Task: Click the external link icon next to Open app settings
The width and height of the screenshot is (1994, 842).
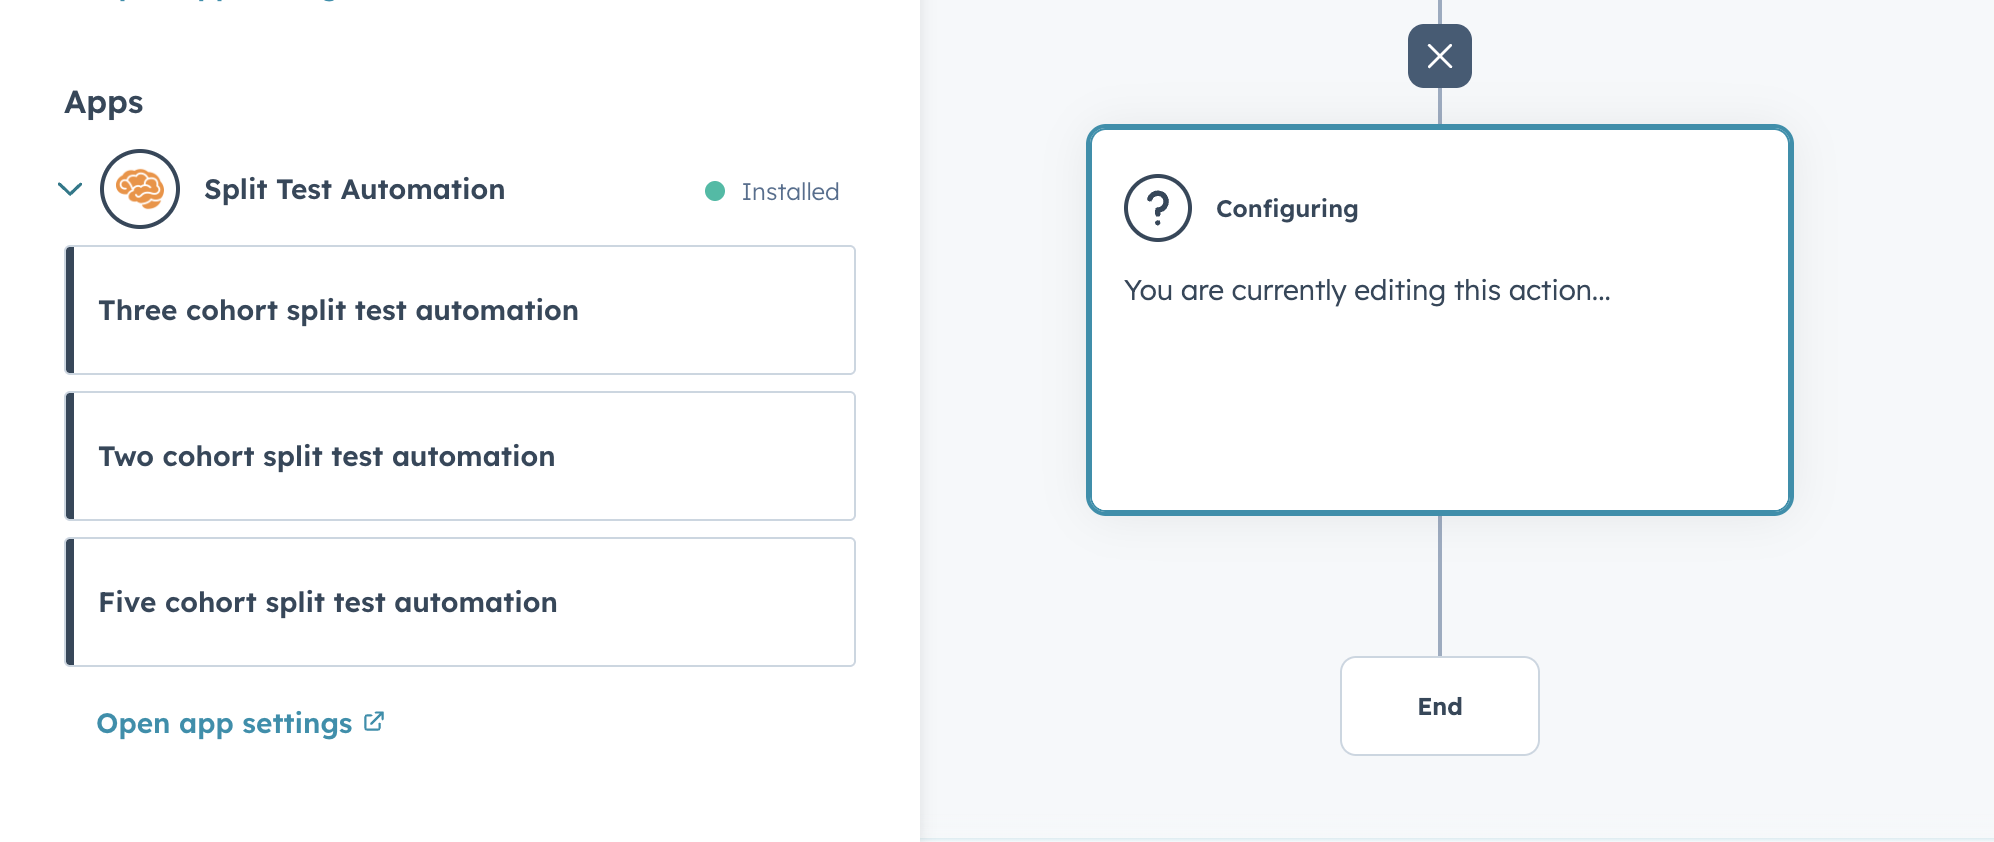Action: pyautogui.click(x=374, y=721)
